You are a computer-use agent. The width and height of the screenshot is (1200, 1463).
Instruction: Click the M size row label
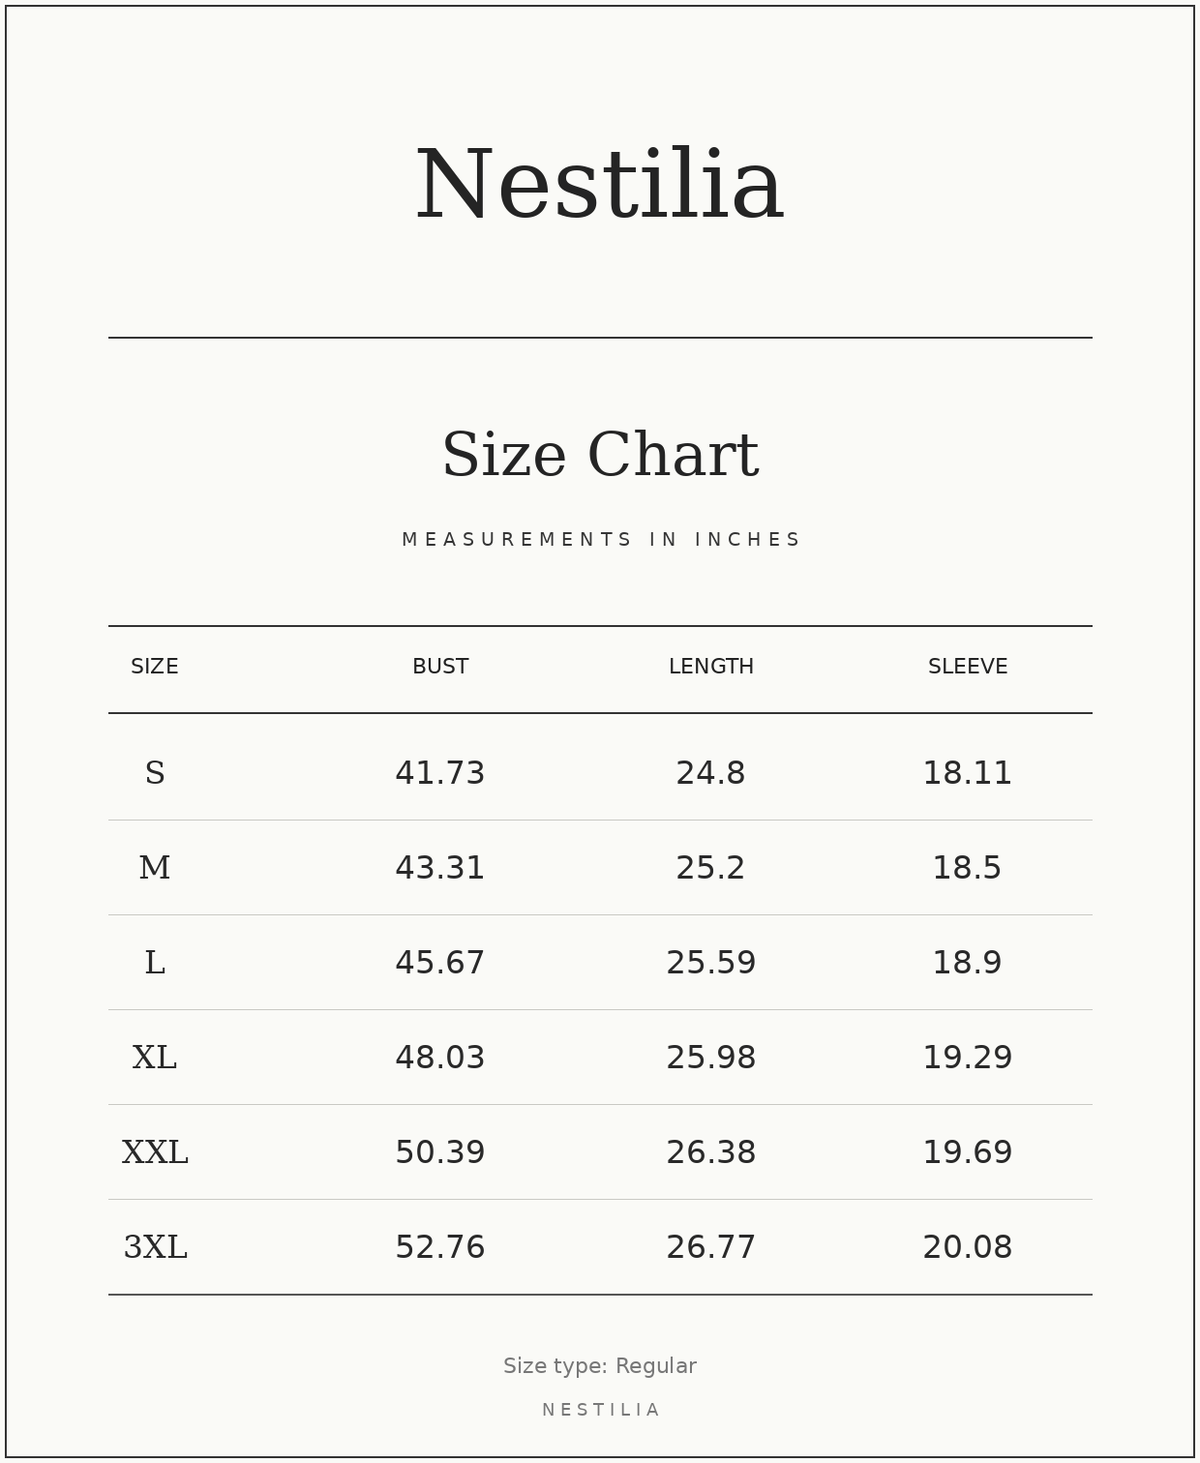click(x=155, y=868)
